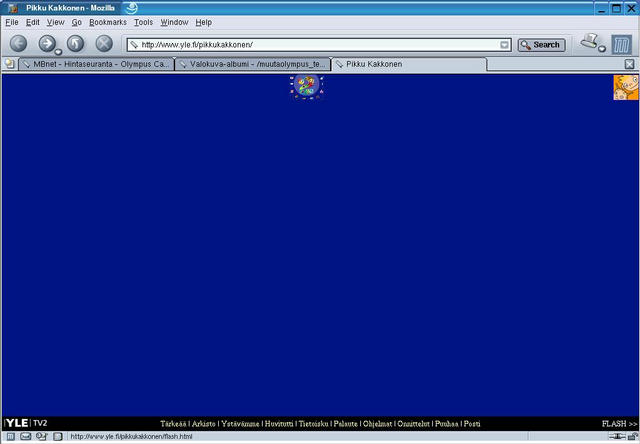Open the Palaute link

(x=346, y=424)
